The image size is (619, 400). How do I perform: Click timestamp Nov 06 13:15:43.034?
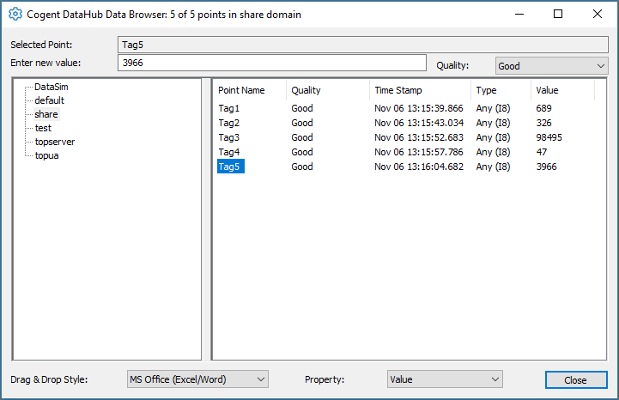[418, 123]
